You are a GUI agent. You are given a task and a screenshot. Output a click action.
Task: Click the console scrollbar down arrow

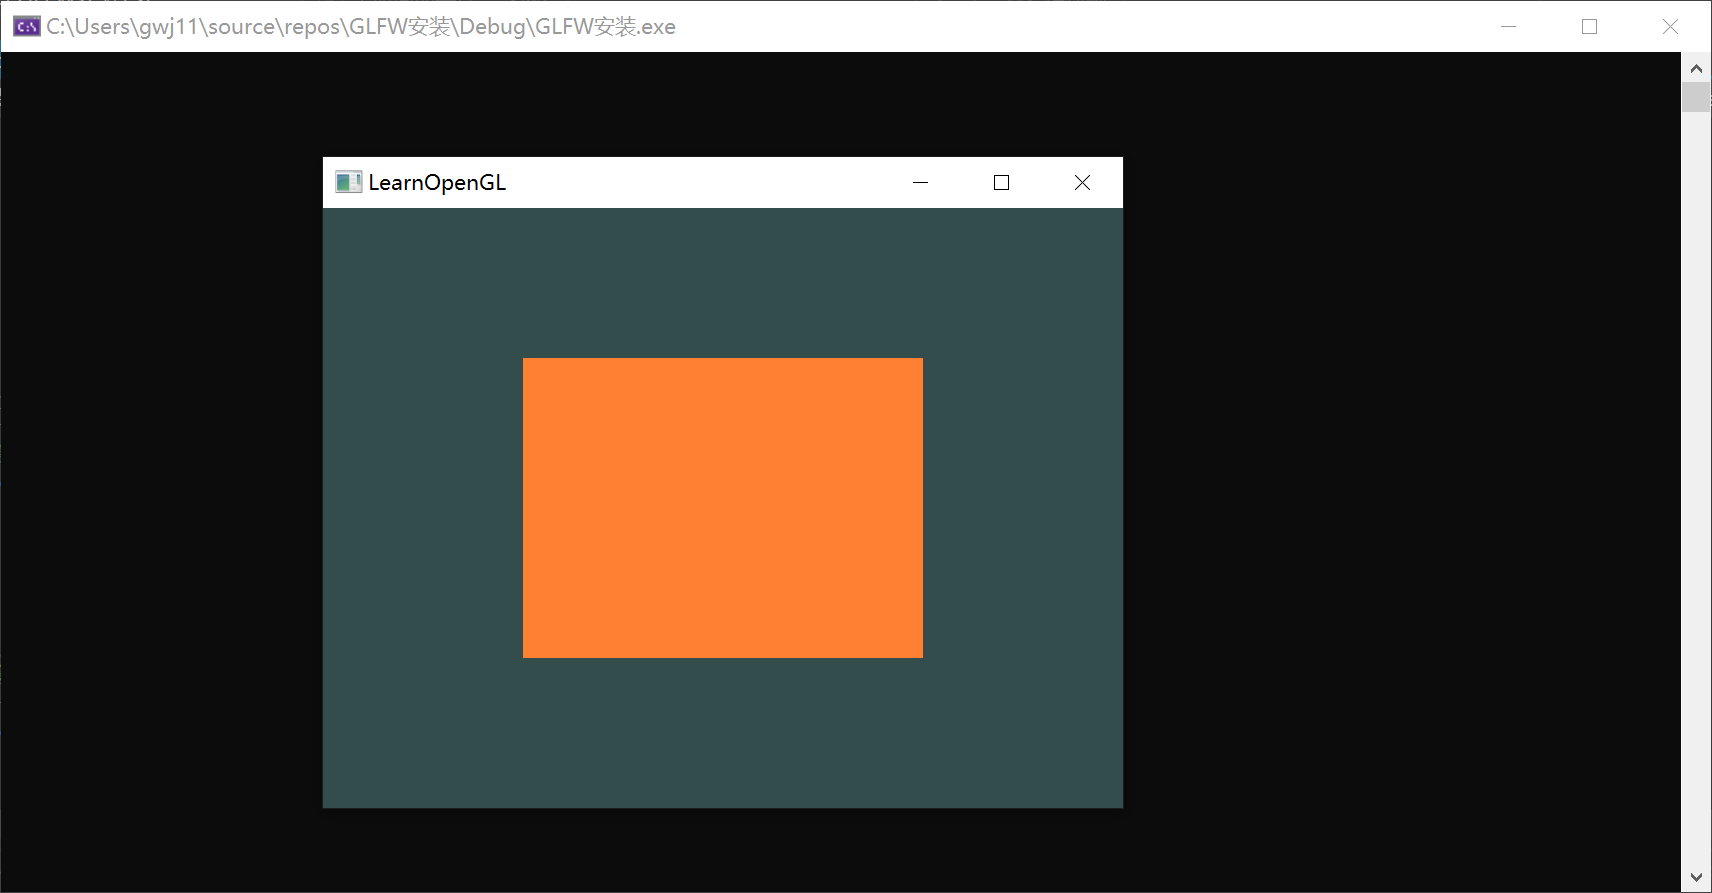pyautogui.click(x=1696, y=877)
